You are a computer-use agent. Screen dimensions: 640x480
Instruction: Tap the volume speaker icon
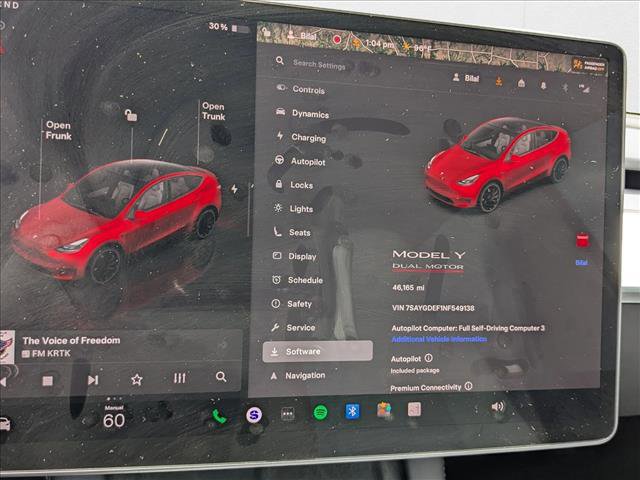[498, 407]
